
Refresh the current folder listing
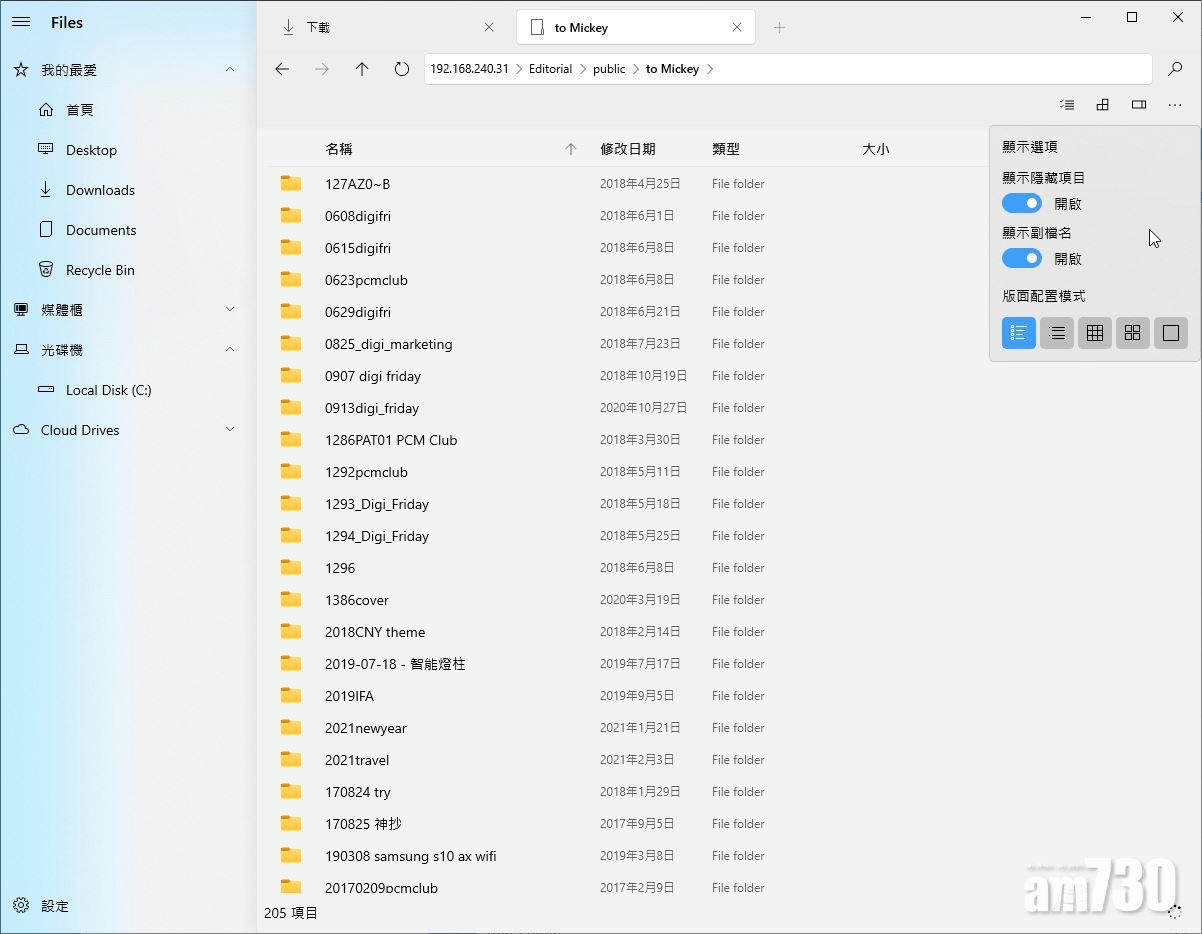(x=401, y=69)
